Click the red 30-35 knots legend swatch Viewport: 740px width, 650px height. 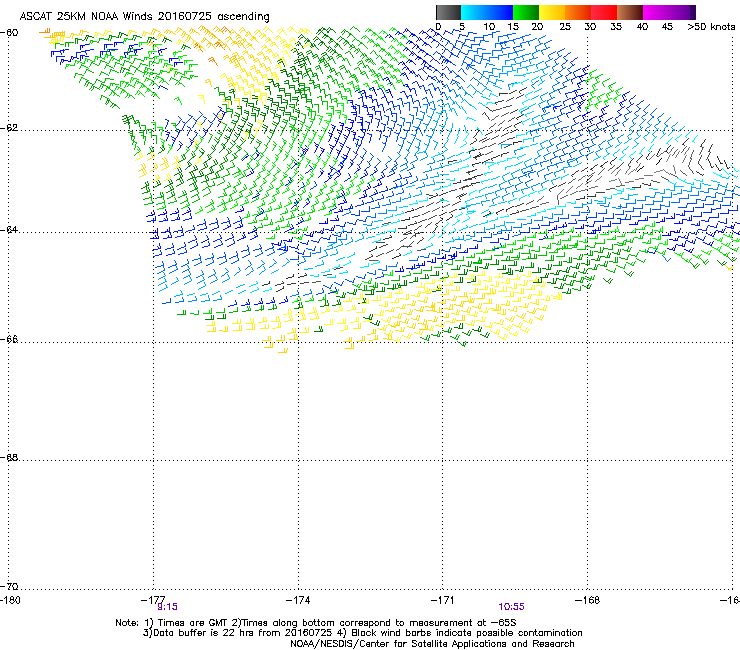(604, 12)
